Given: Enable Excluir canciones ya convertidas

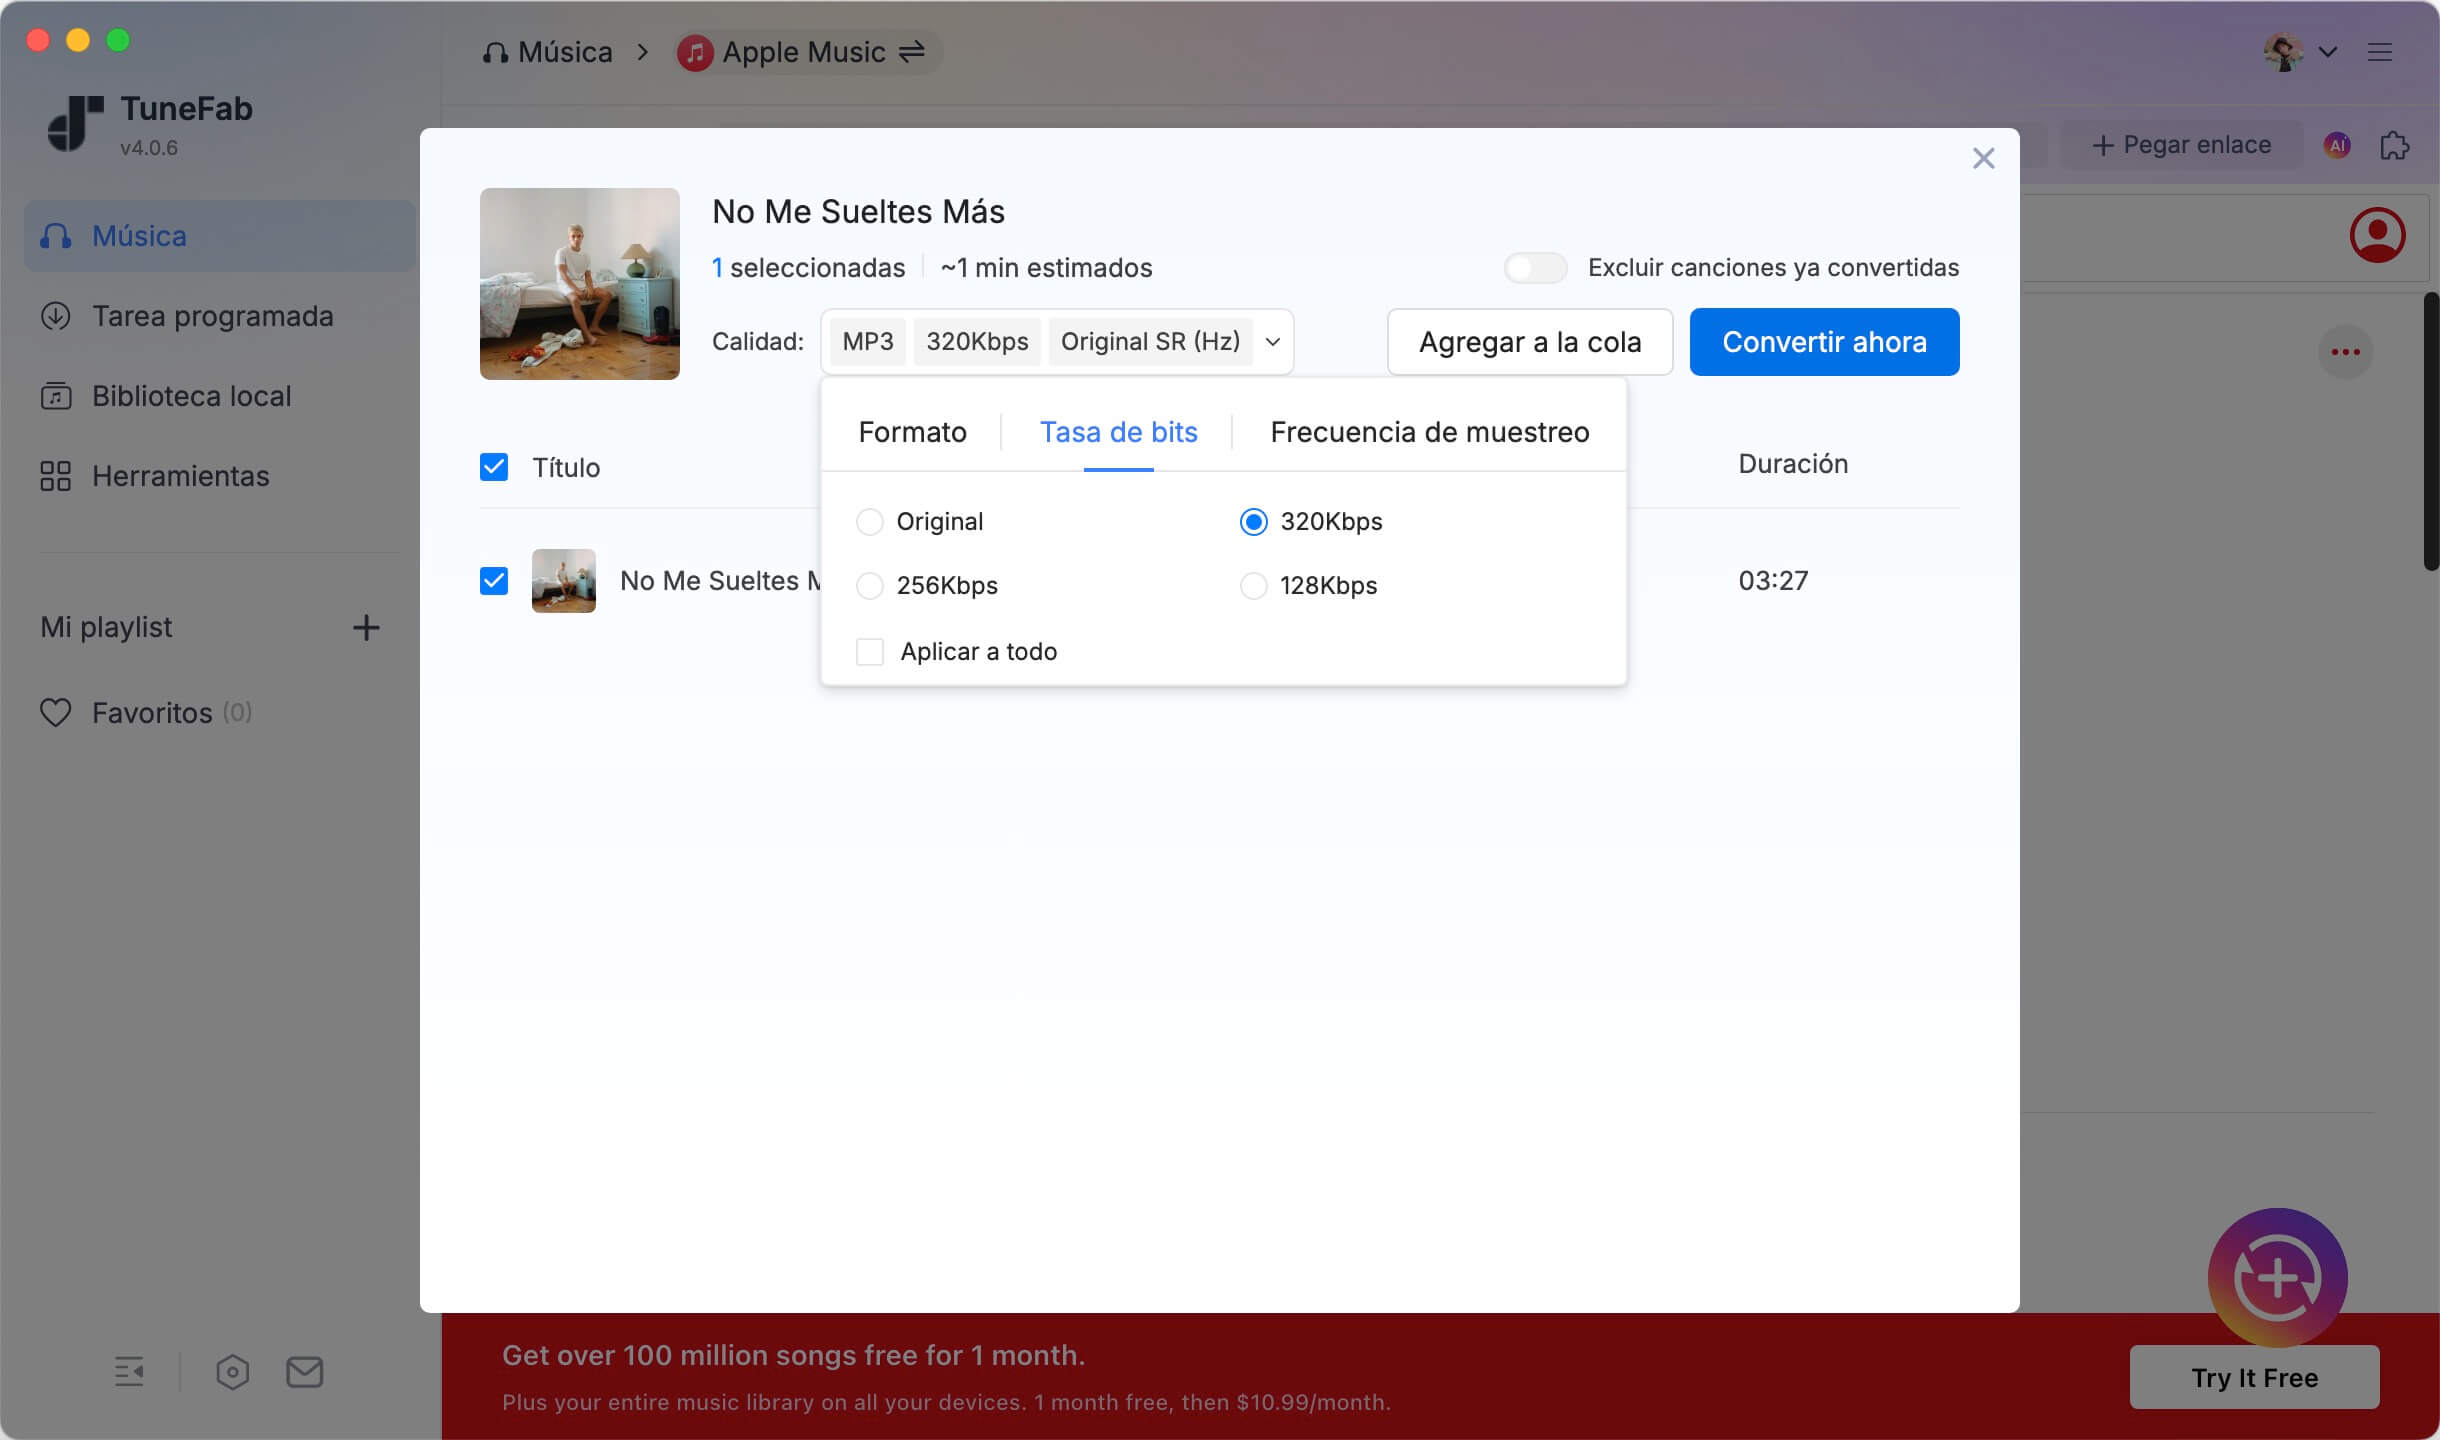Looking at the screenshot, I should (x=1535, y=267).
